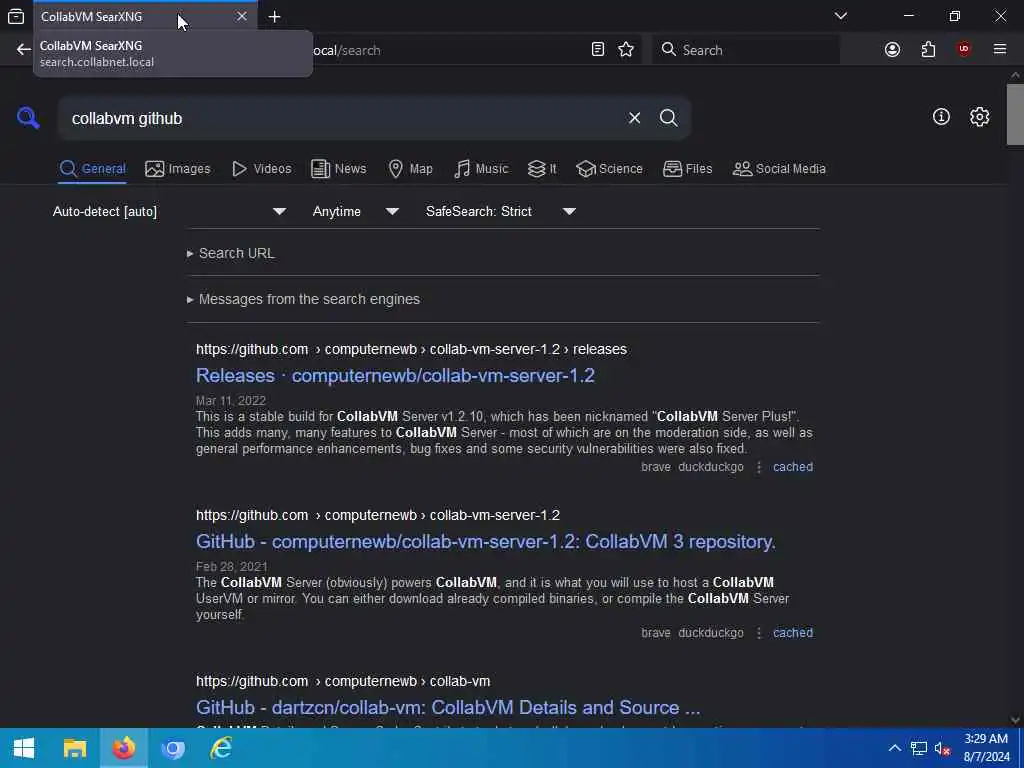Open the Anytime time range dropdown
1024x768 pixels.
[x=355, y=211]
